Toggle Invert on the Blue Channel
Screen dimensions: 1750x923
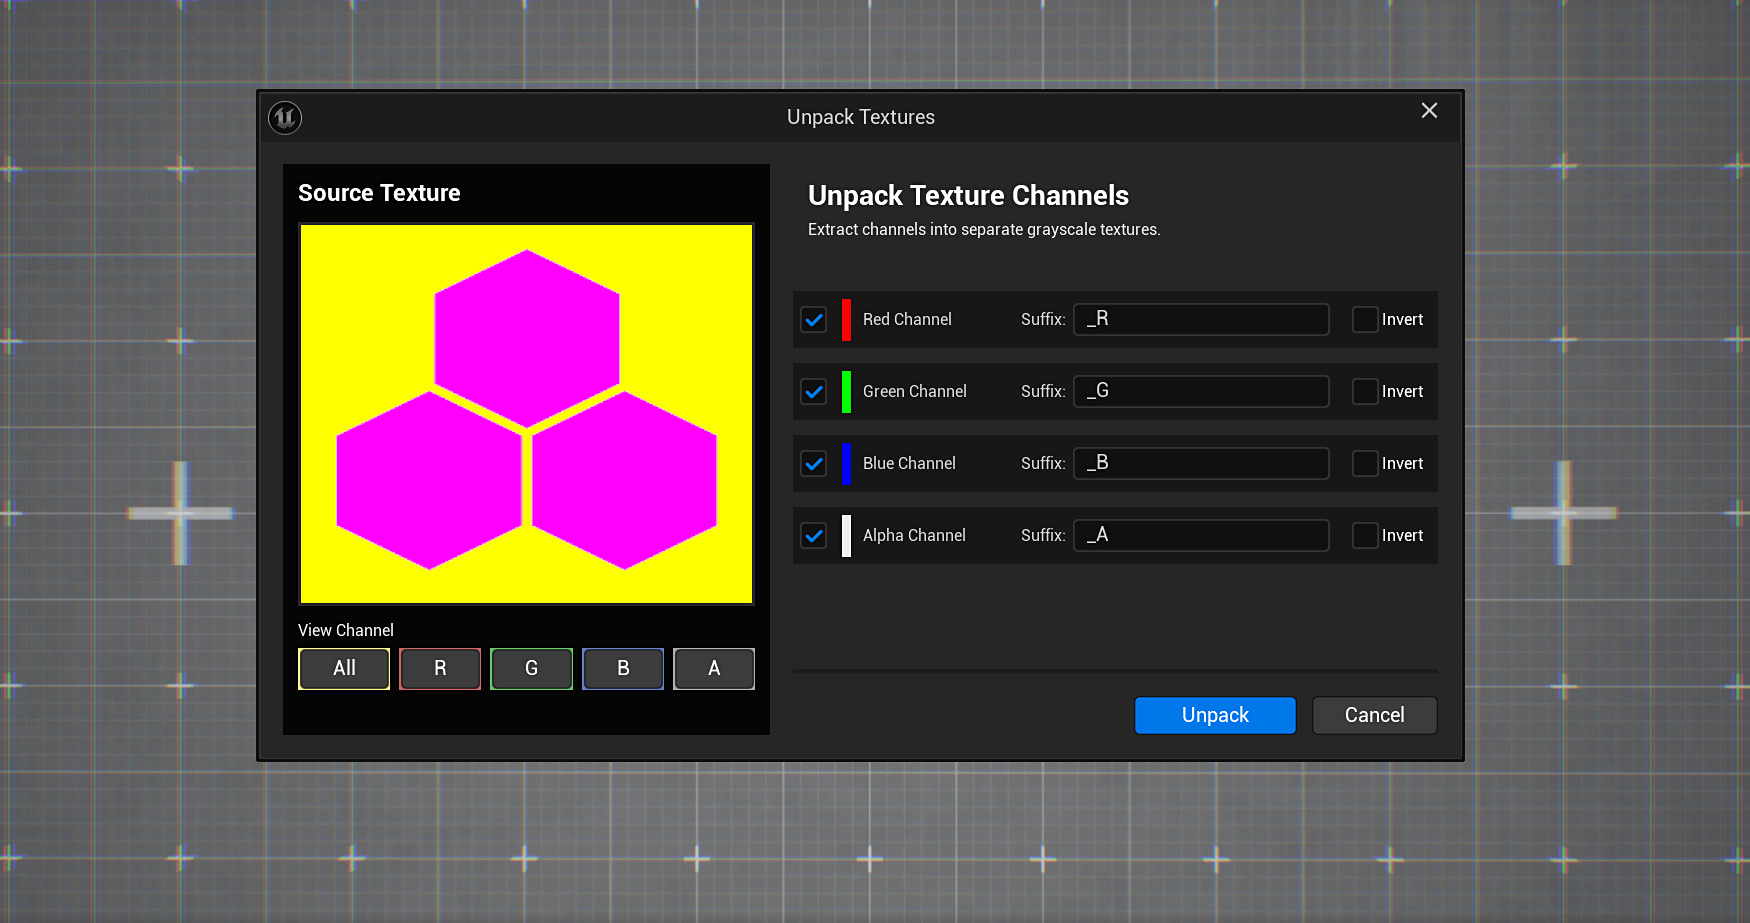tap(1364, 463)
